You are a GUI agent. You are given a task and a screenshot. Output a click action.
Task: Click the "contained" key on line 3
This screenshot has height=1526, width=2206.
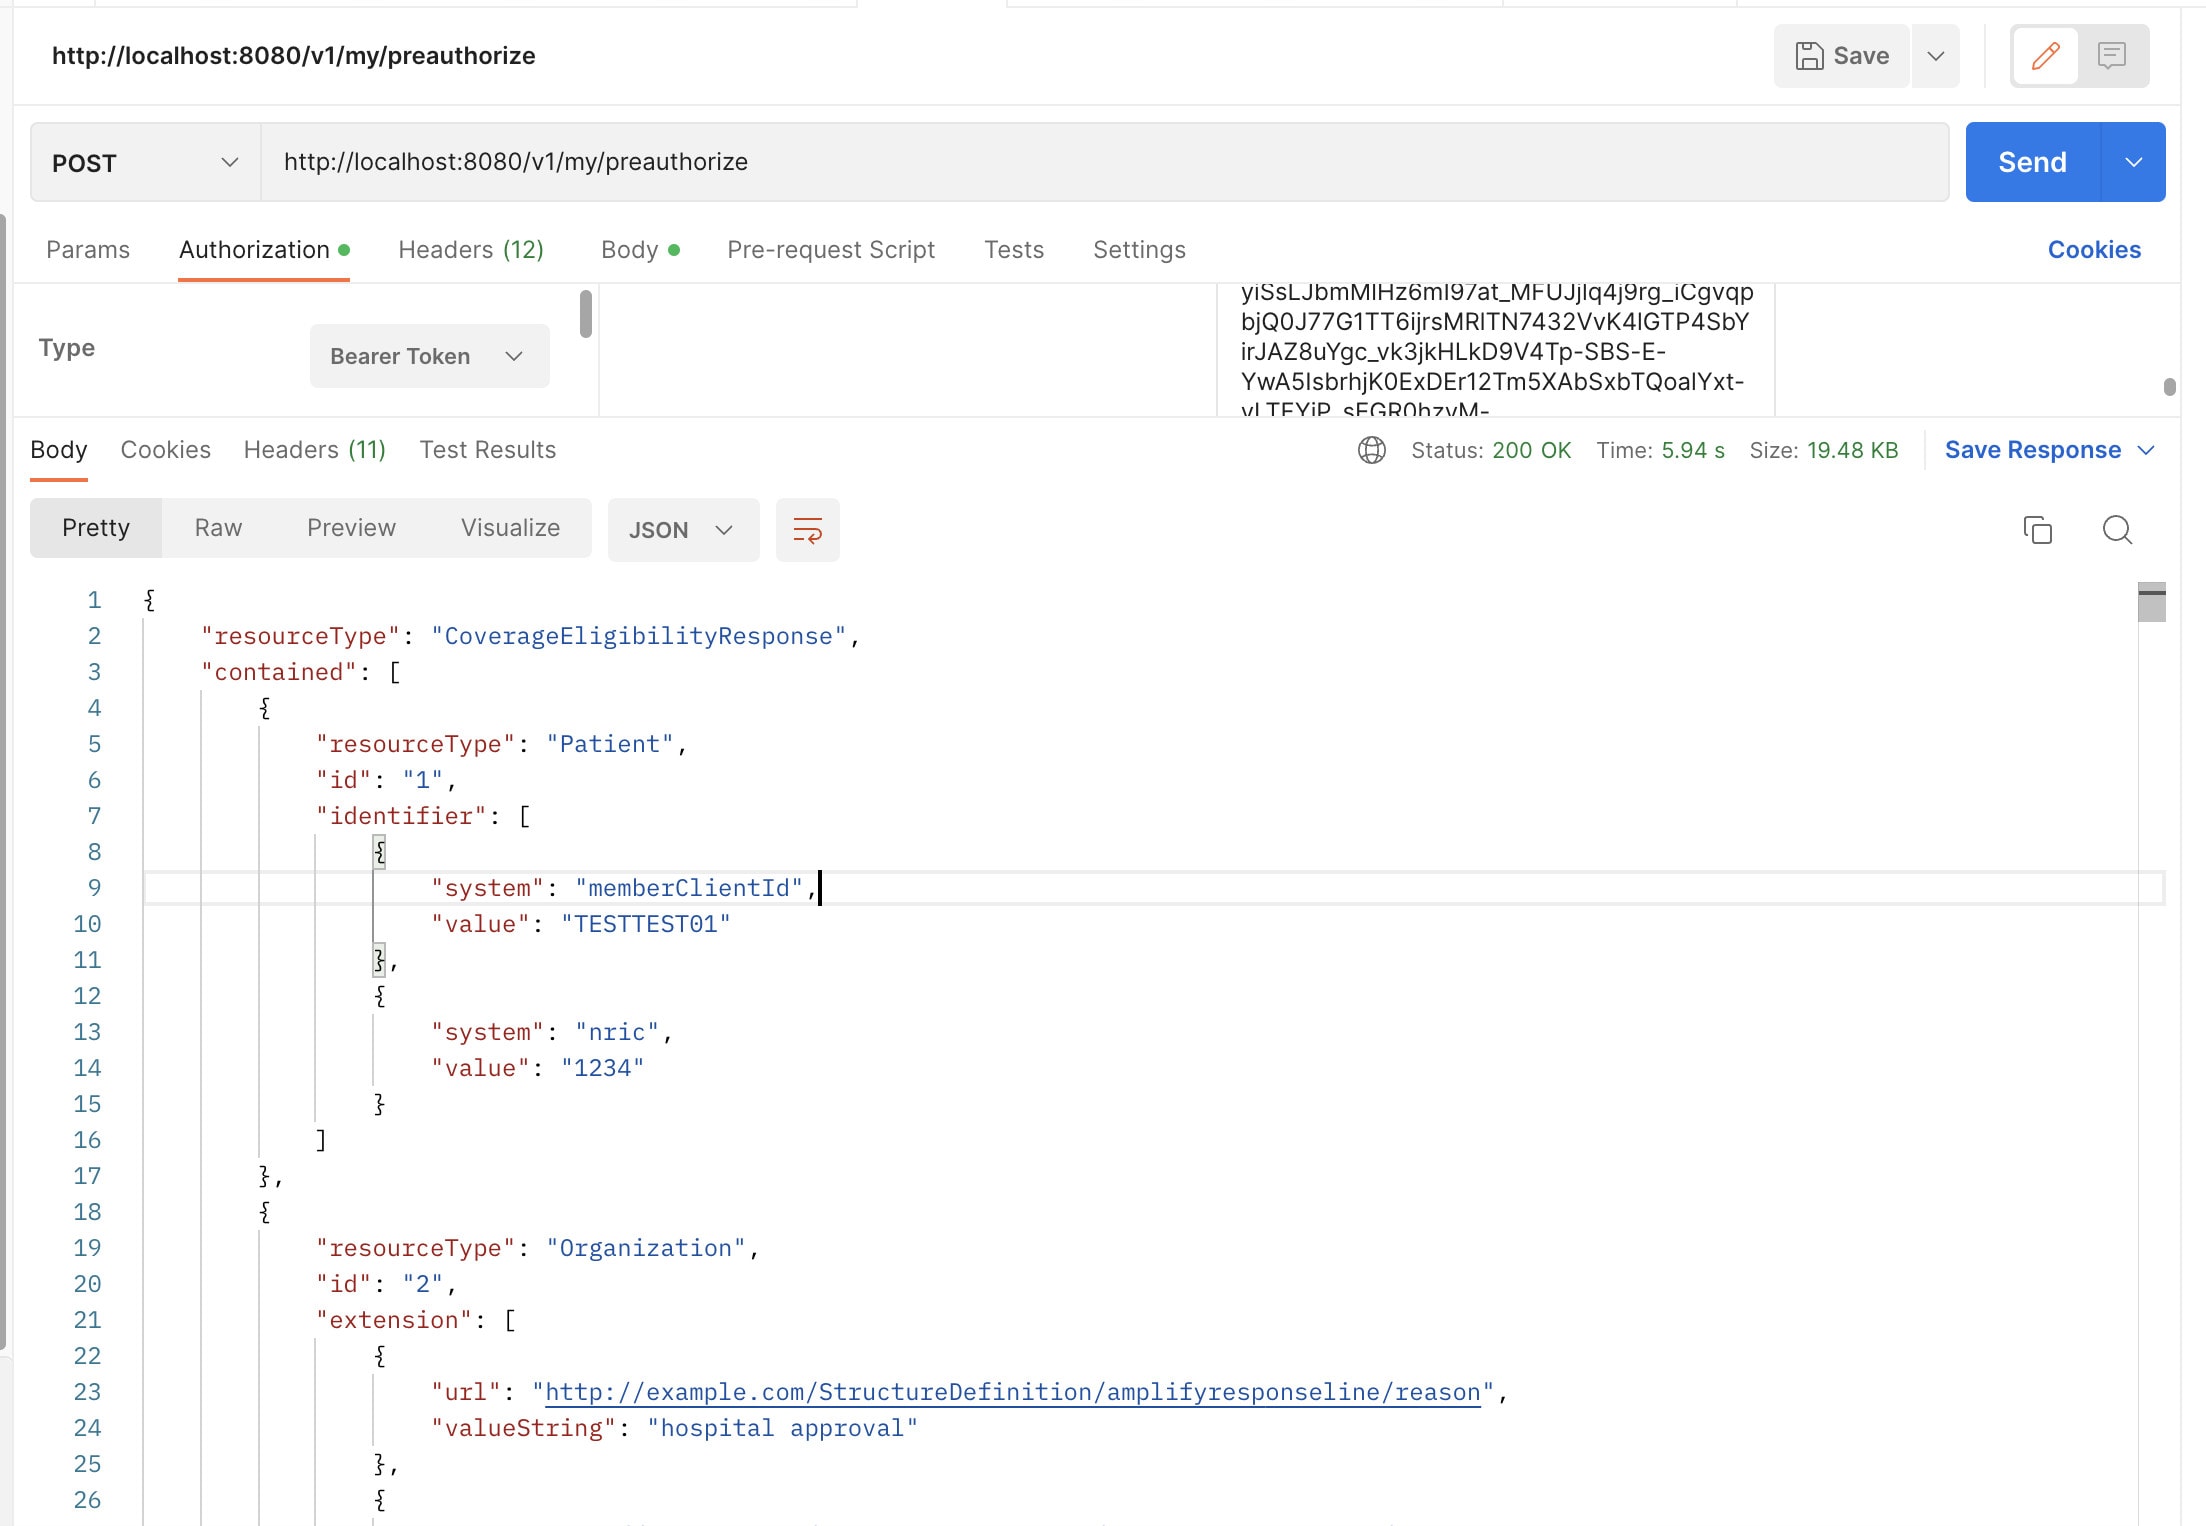point(279,672)
